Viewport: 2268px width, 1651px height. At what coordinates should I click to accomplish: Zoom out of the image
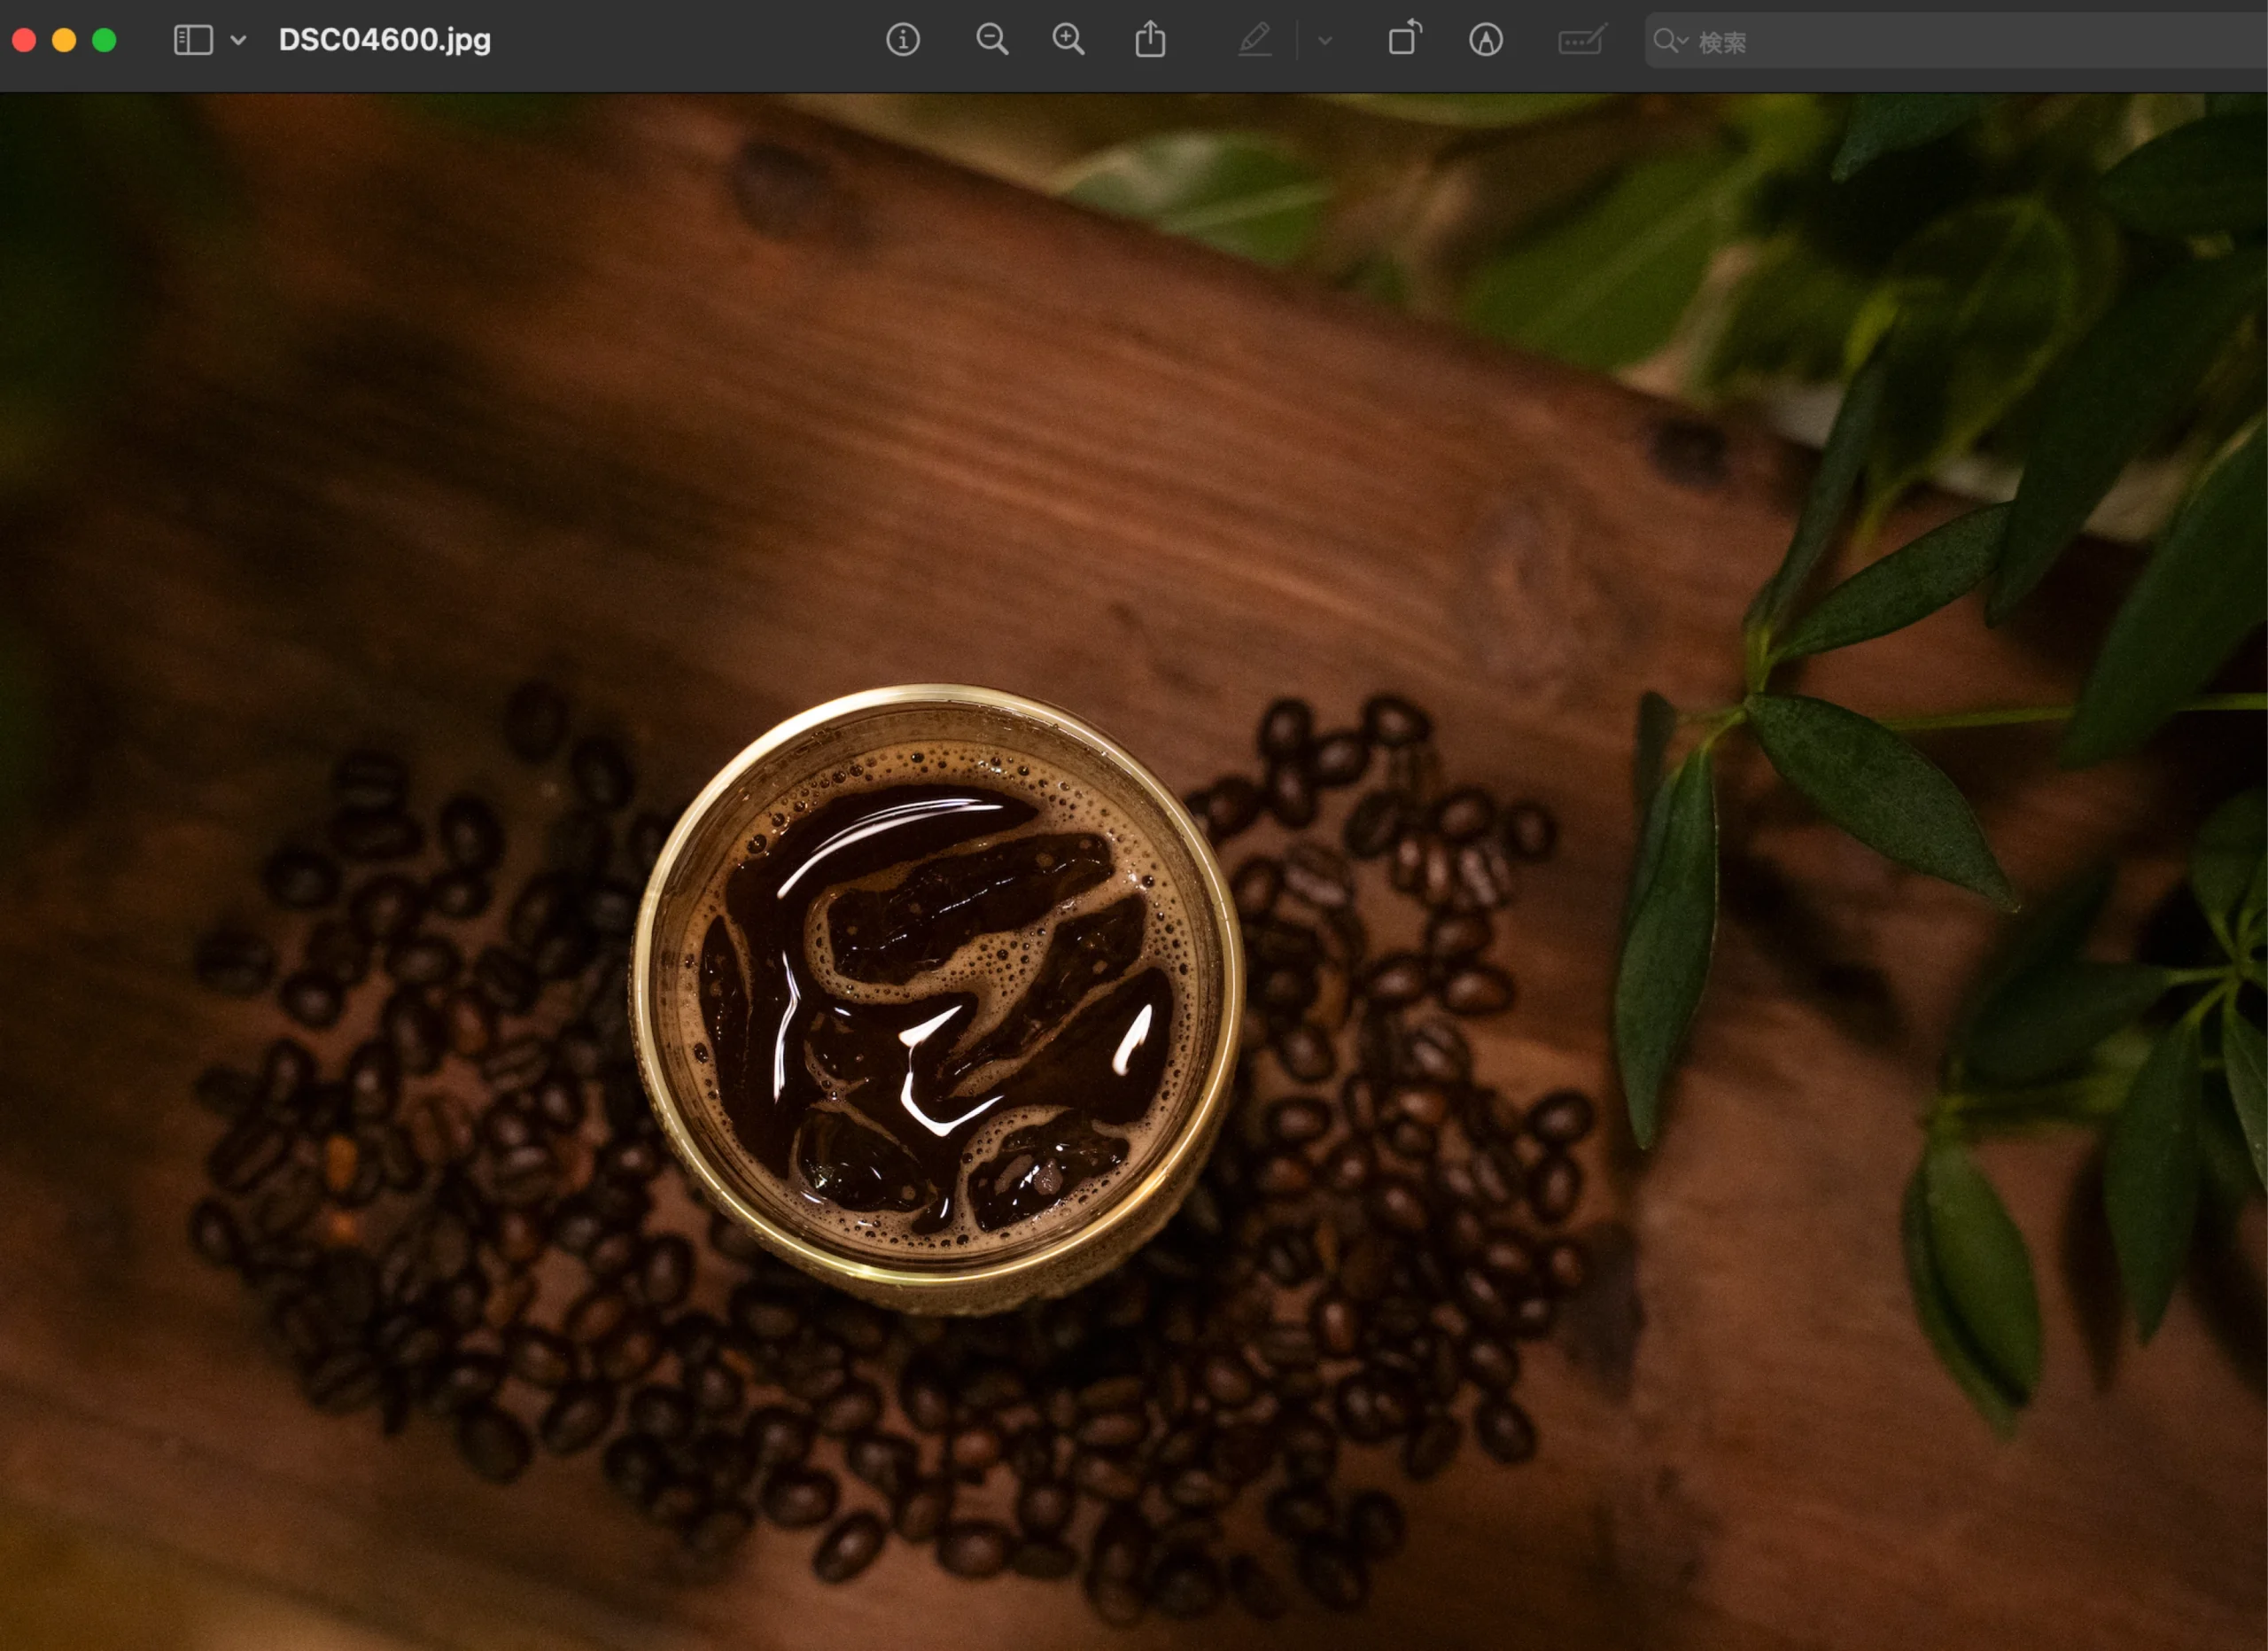[x=992, y=40]
